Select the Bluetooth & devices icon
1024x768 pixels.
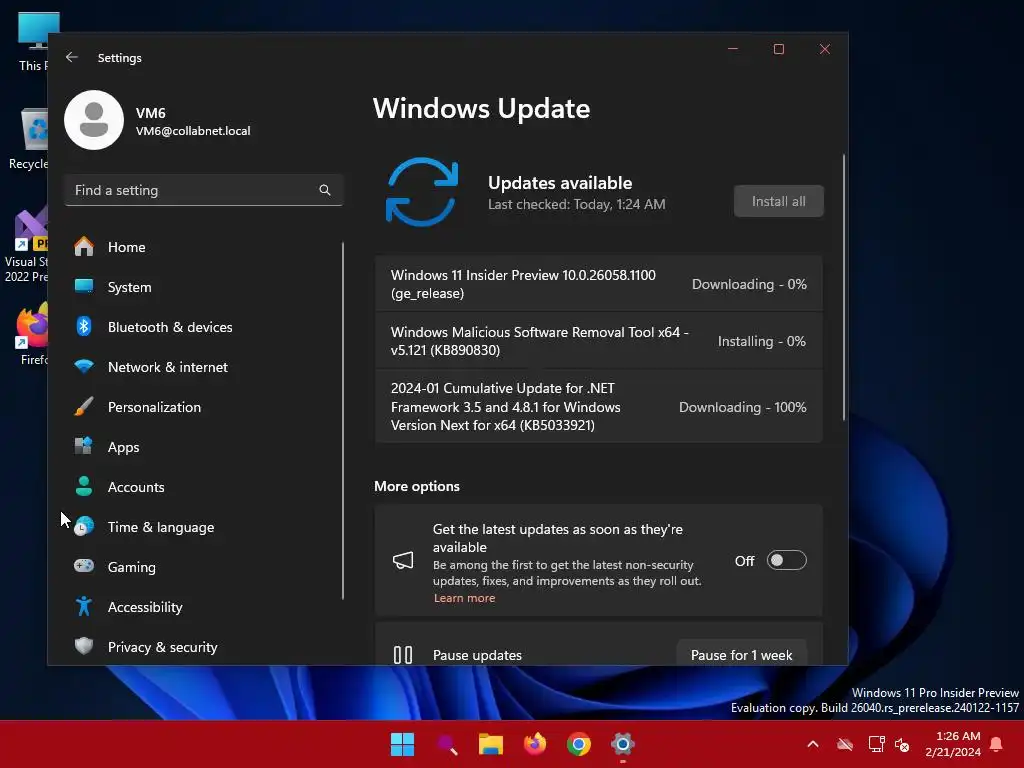pyautogui.click(x=84, y=327)
